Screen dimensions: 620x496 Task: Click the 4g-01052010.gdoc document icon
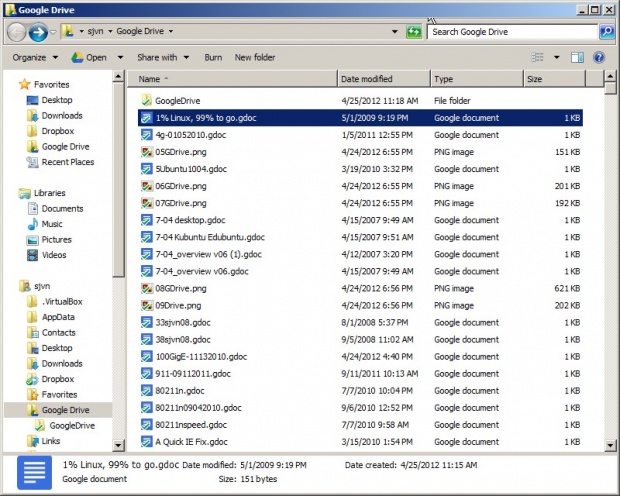click(x=147, y=135)
